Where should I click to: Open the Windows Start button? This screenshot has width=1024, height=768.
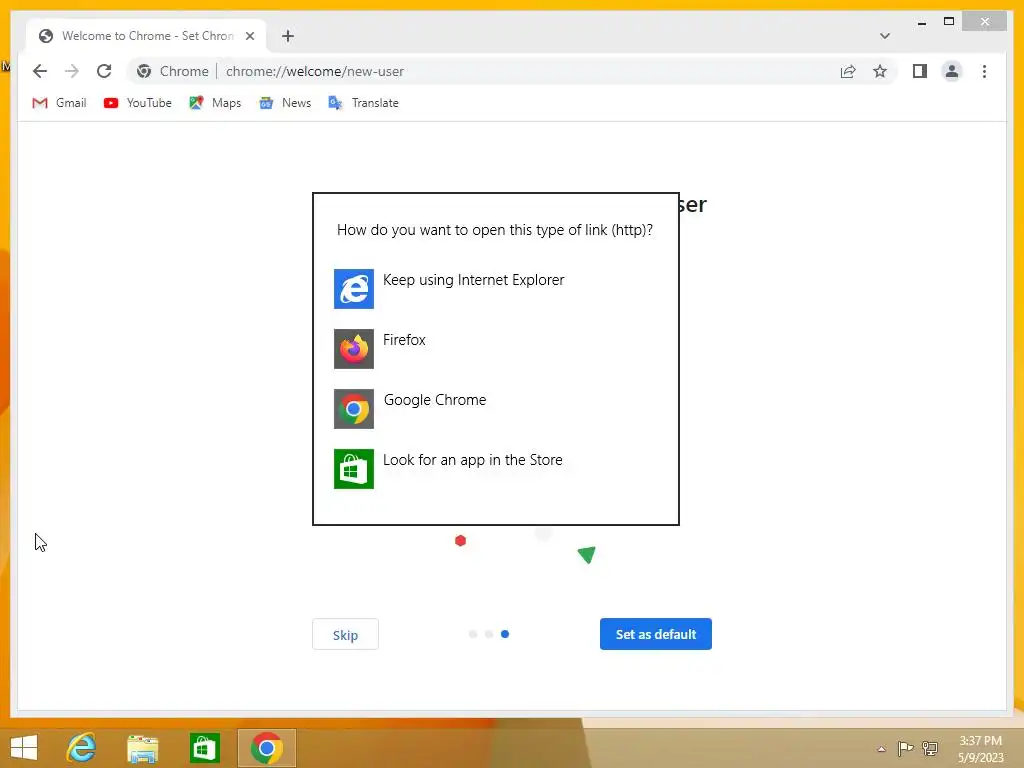coord(24,747)
